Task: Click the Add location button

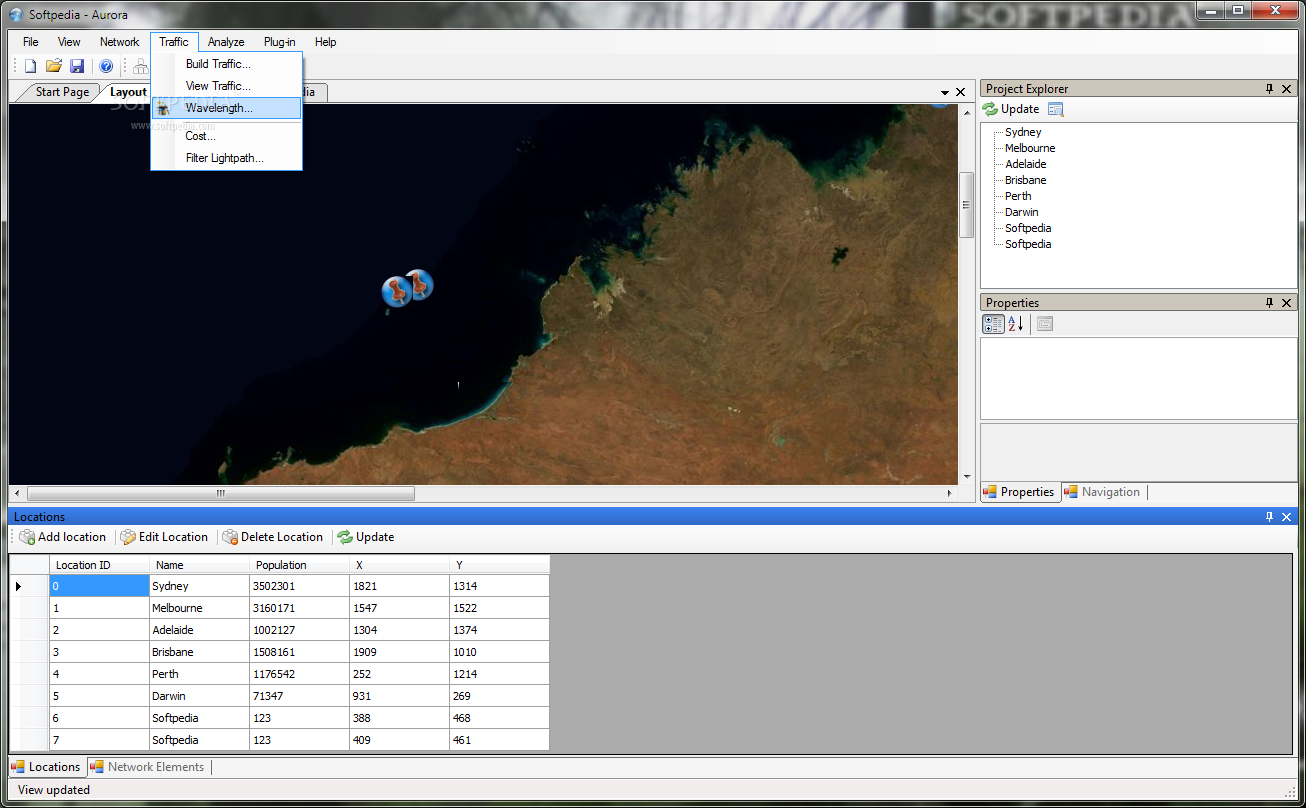Action: point(62,537)
